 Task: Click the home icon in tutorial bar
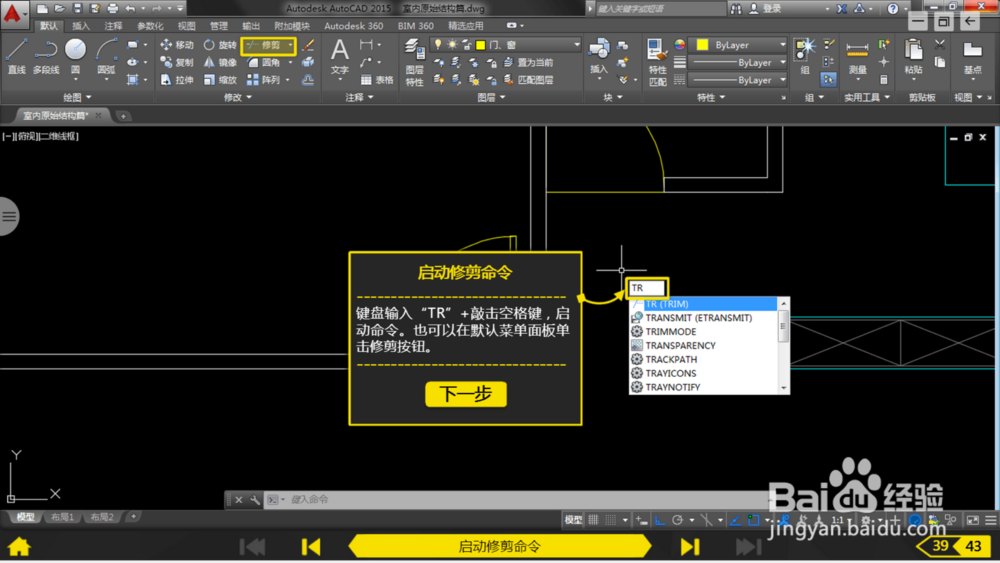[19, 546]
